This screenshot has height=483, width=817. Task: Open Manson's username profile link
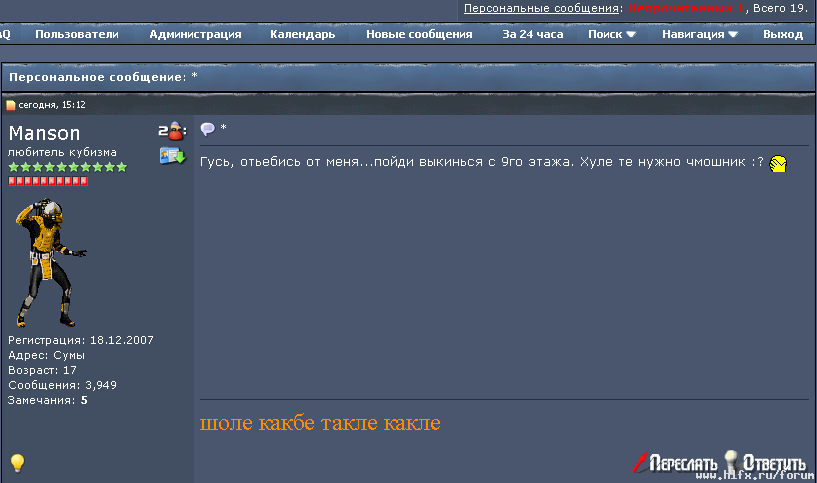point(45,133)
